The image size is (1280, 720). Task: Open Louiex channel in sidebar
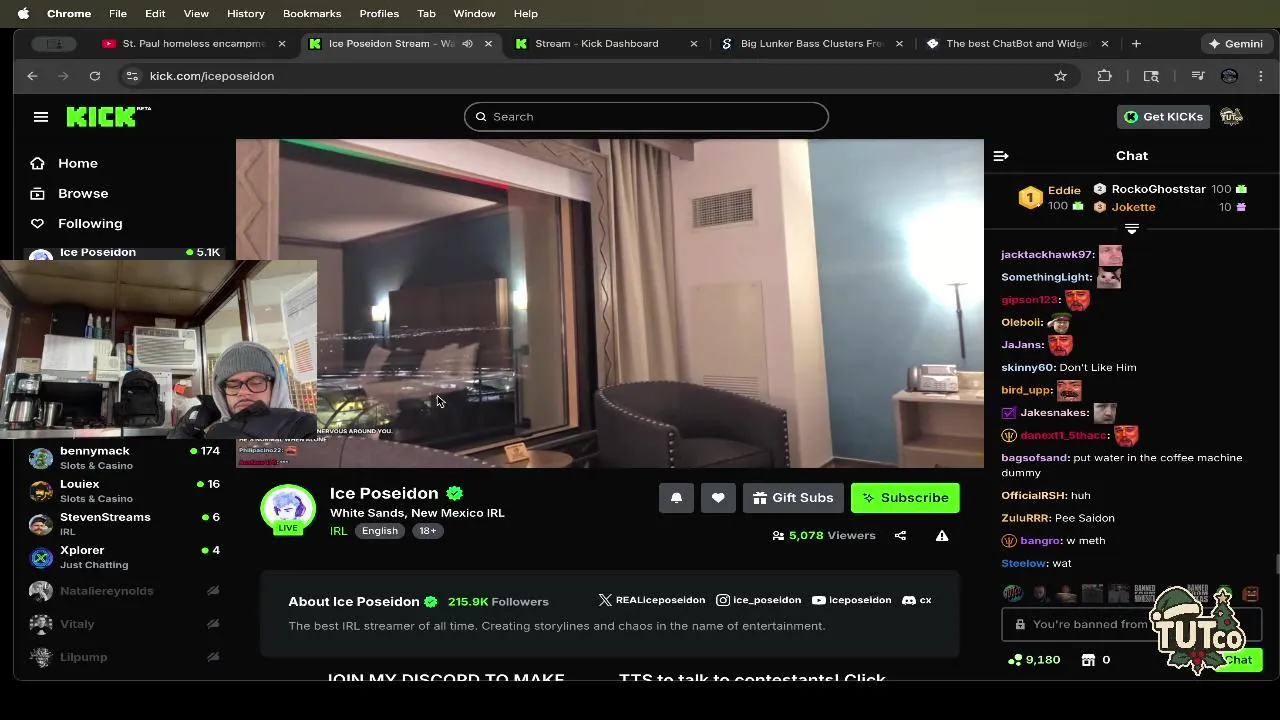point(125,491)
